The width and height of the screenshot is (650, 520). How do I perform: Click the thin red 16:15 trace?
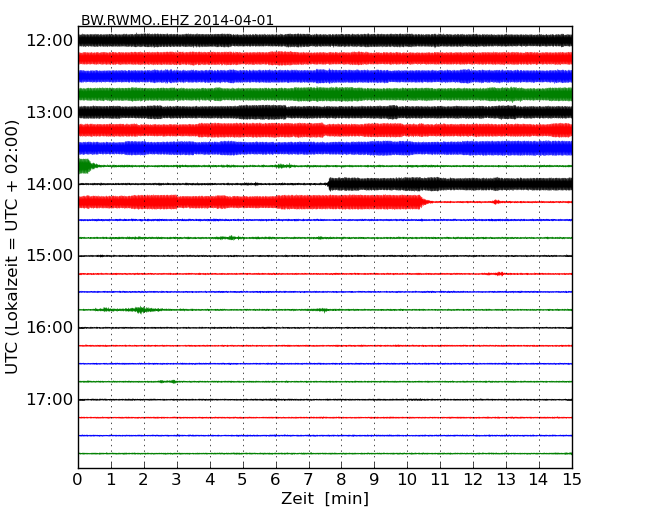click(325, 346)
